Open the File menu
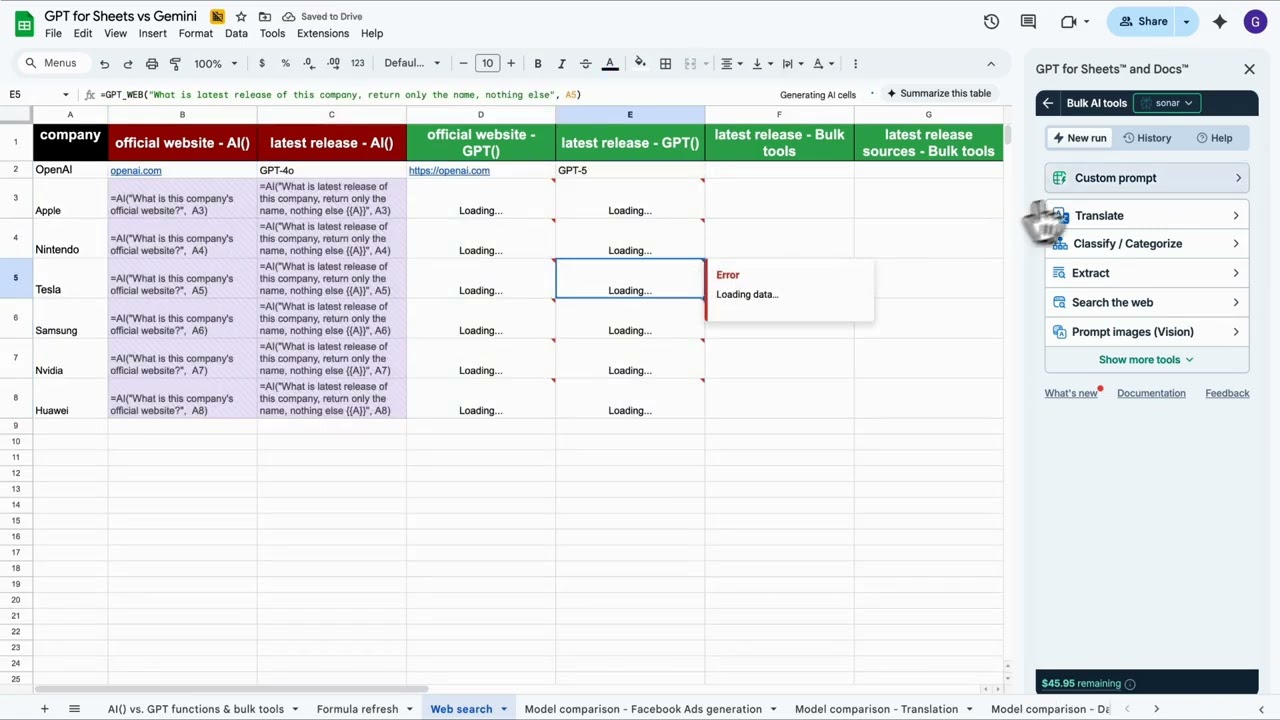 pyautogui.click(x=53, y=34)
